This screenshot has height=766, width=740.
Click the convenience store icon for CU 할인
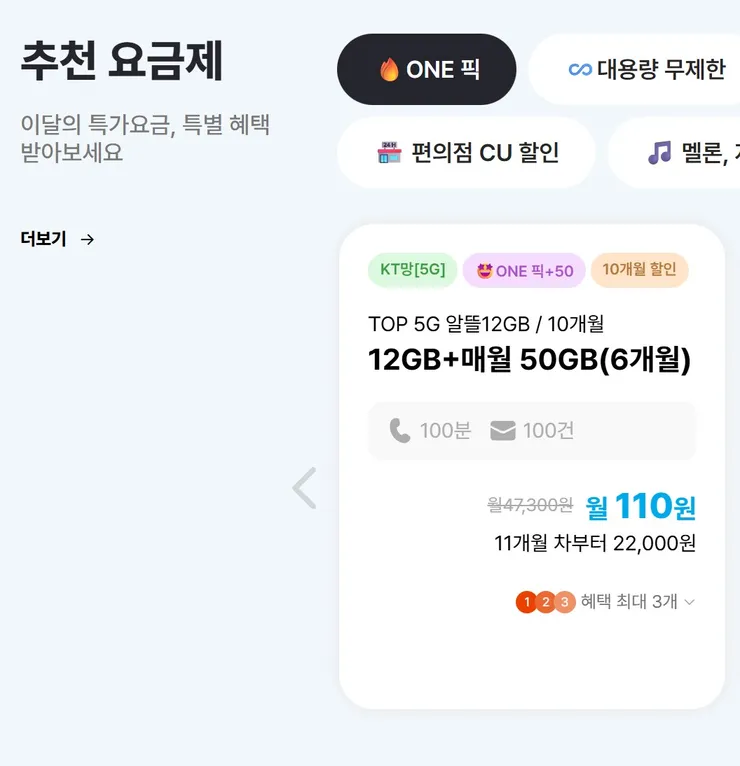tap(389, 153)
